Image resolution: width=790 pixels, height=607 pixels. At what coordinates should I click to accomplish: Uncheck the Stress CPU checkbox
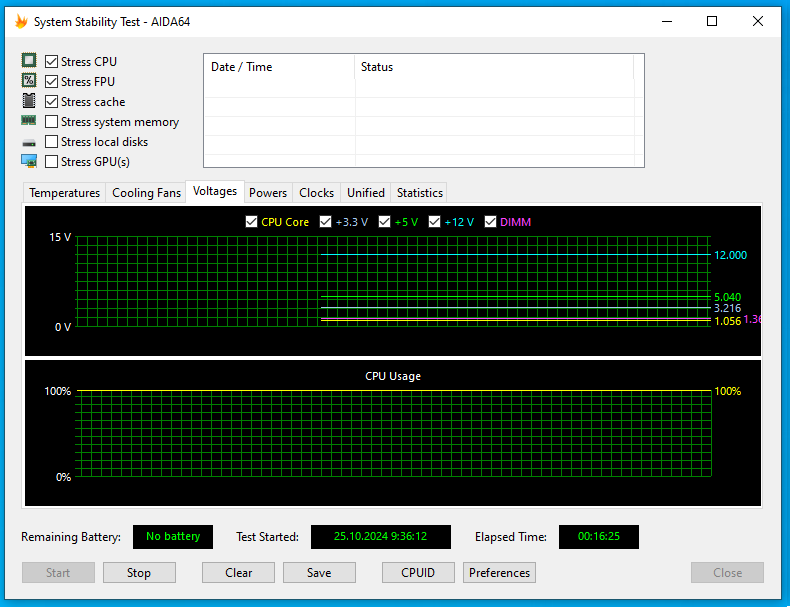(51, 61)
